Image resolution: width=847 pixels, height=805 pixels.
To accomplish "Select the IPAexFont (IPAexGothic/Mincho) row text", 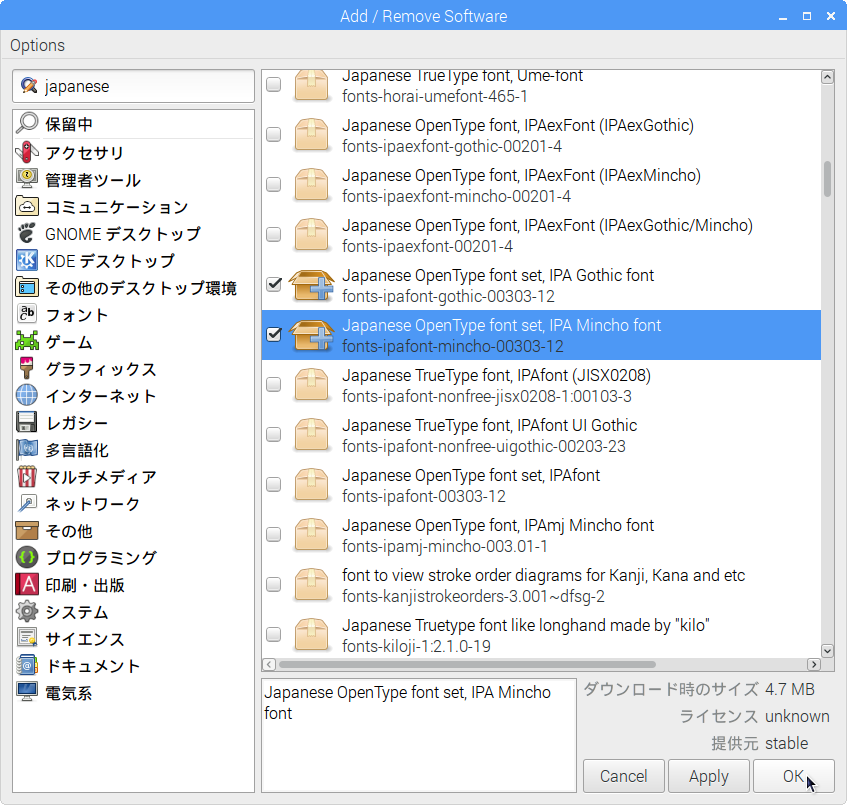I will click(x=547, y=235).
